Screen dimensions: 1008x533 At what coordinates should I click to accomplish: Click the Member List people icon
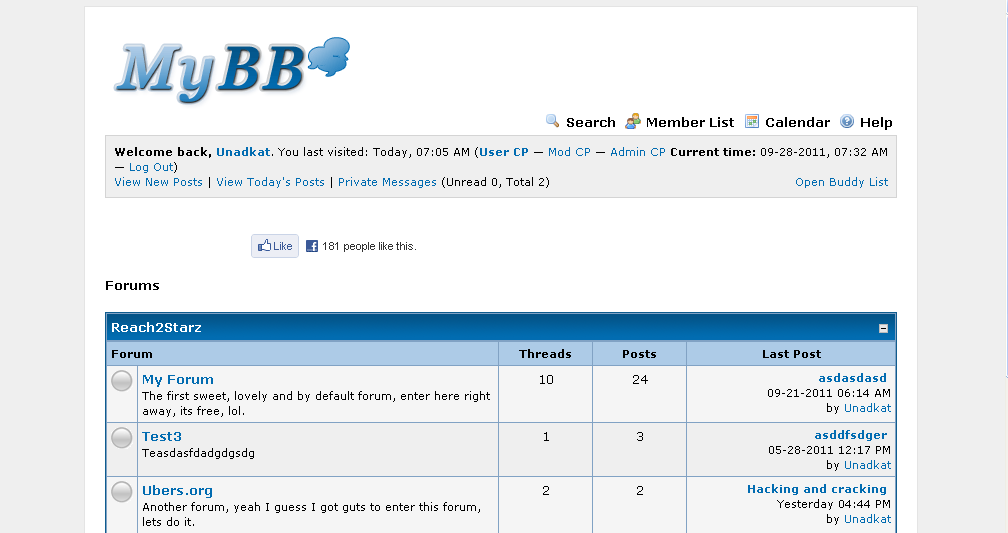(x=633, y=121)
